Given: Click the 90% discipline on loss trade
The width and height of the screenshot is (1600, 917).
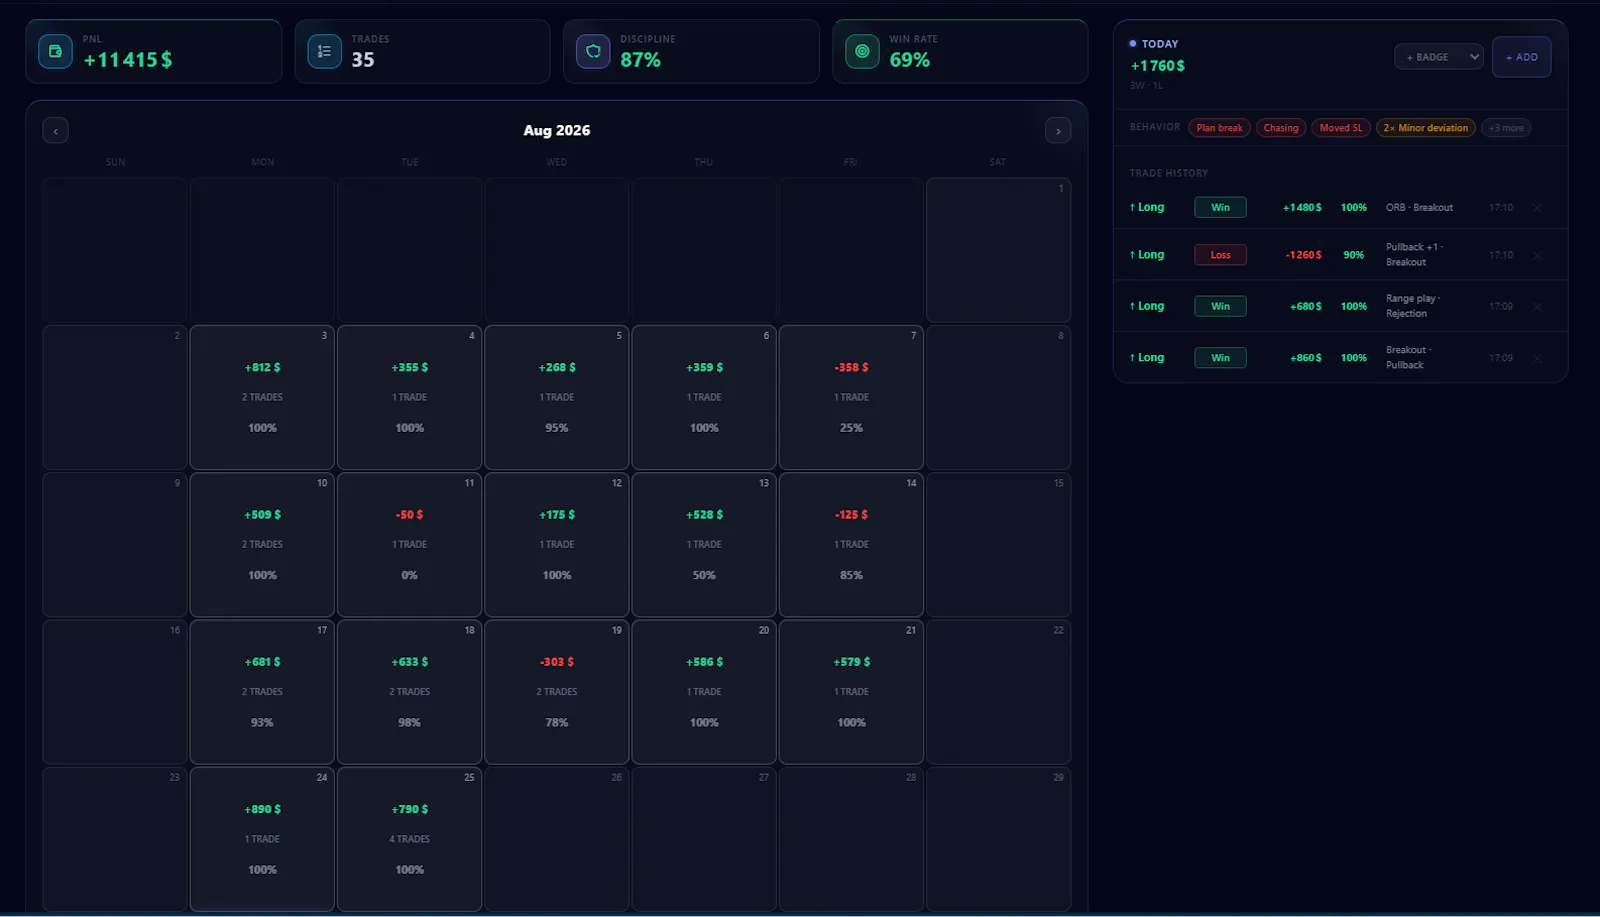Looking at the screenshot, I should point(1353,255).
